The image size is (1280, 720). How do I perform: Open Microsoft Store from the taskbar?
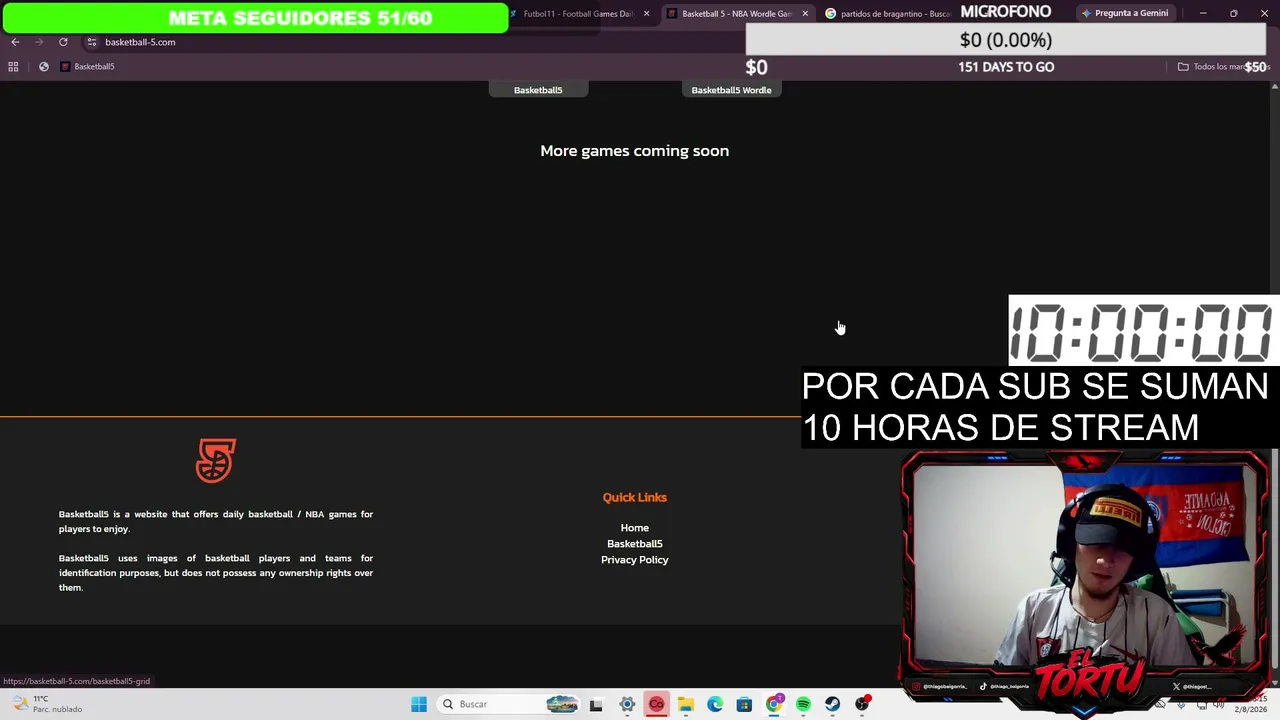[744, 704]
